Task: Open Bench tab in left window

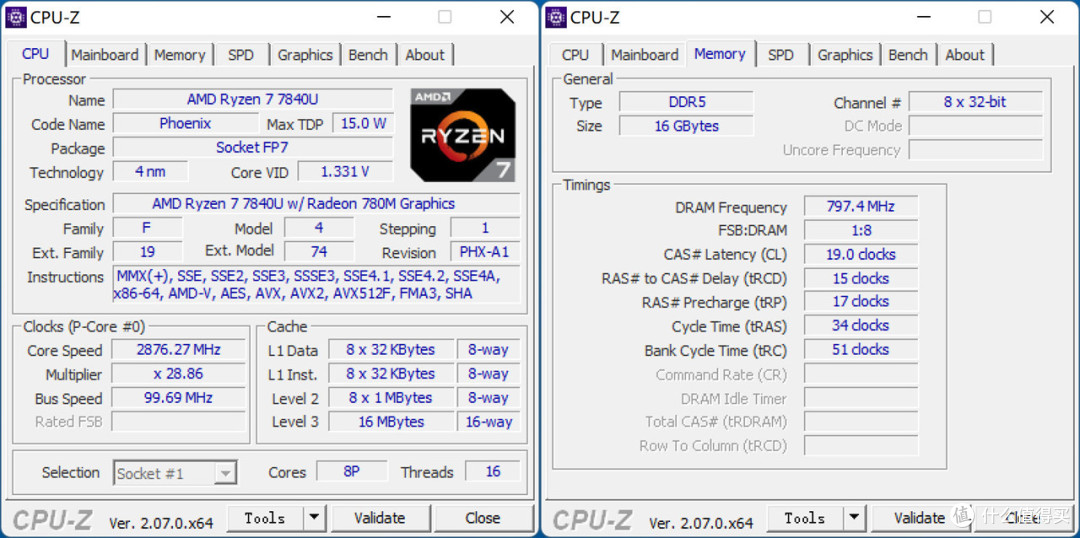Action: (x=368, y=55)
